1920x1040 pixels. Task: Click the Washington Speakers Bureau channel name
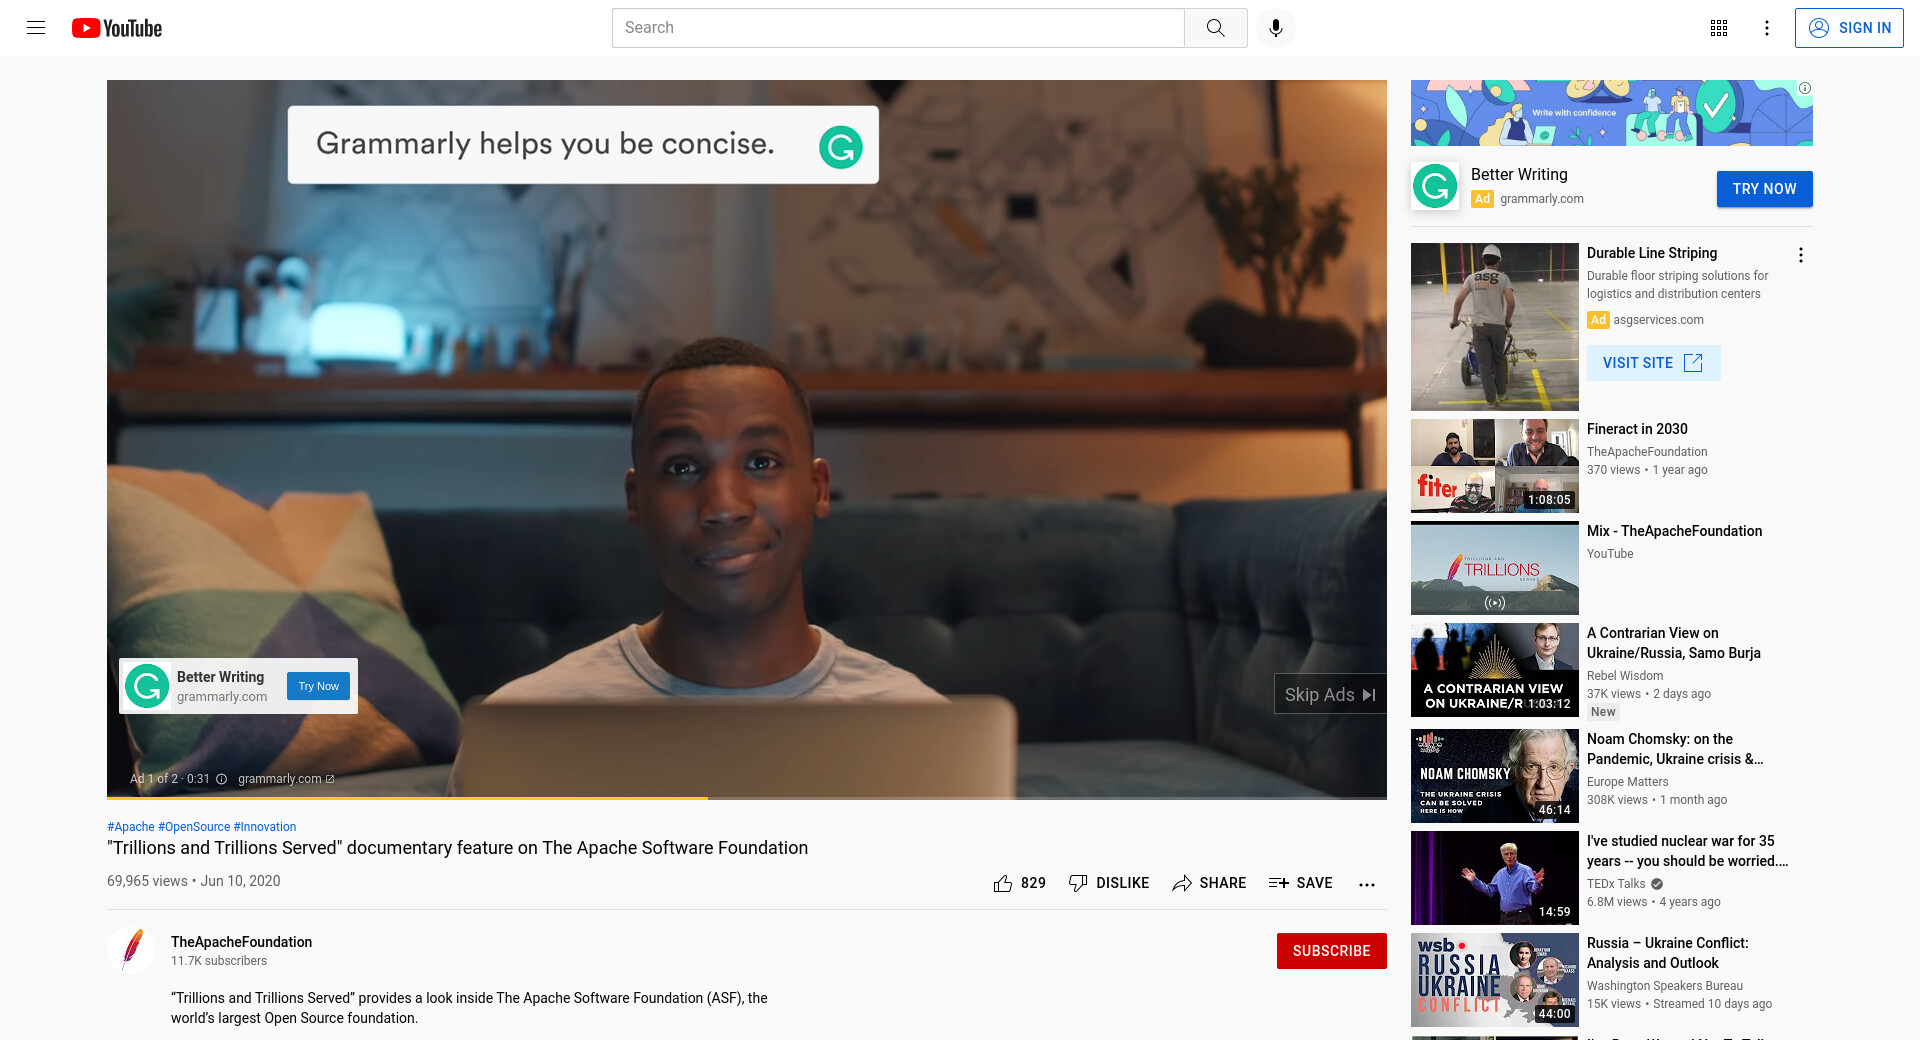click(1664, 986)
